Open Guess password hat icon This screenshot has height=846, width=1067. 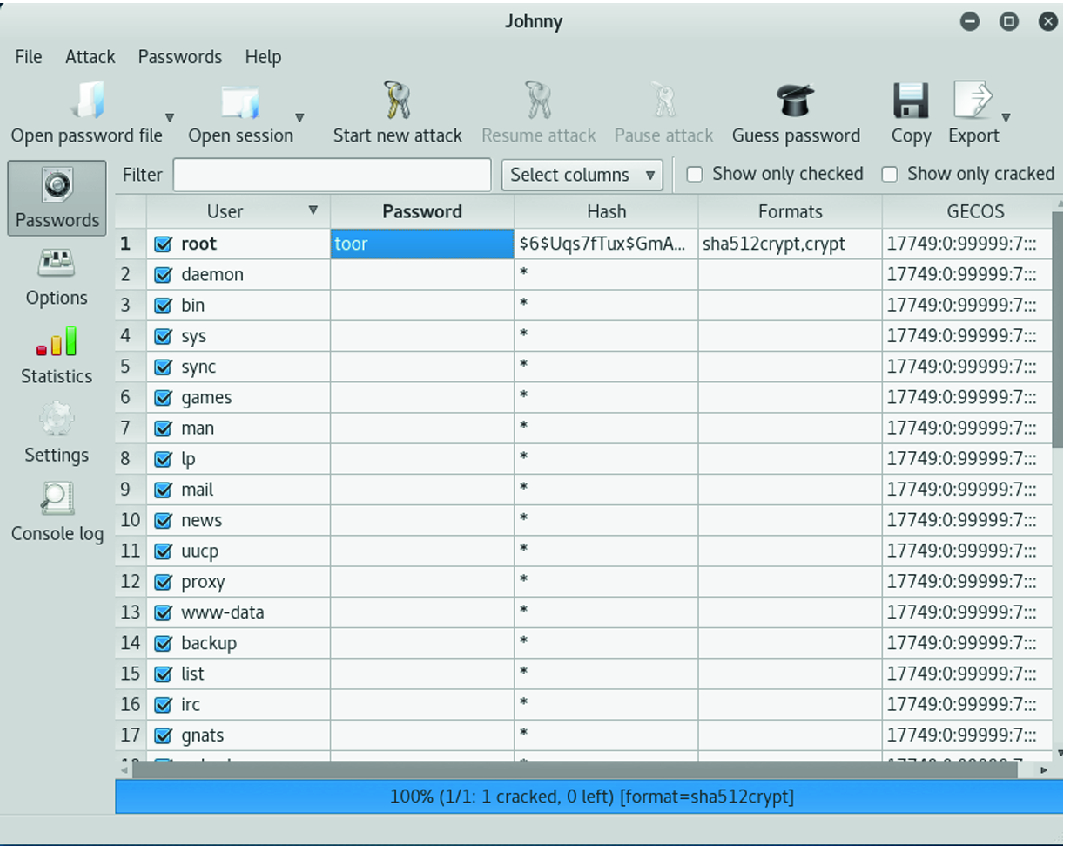click(795, 100)
